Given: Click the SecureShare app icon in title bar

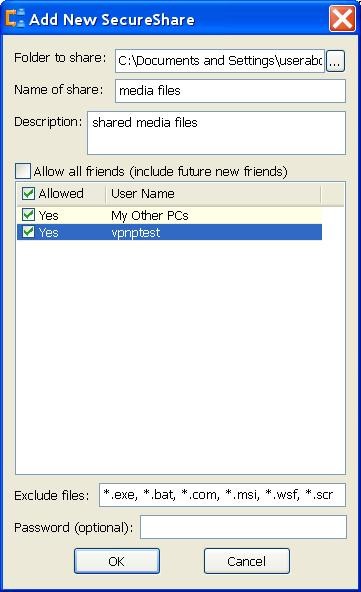Looking at the screenshot, I should [x=15, y=18].
